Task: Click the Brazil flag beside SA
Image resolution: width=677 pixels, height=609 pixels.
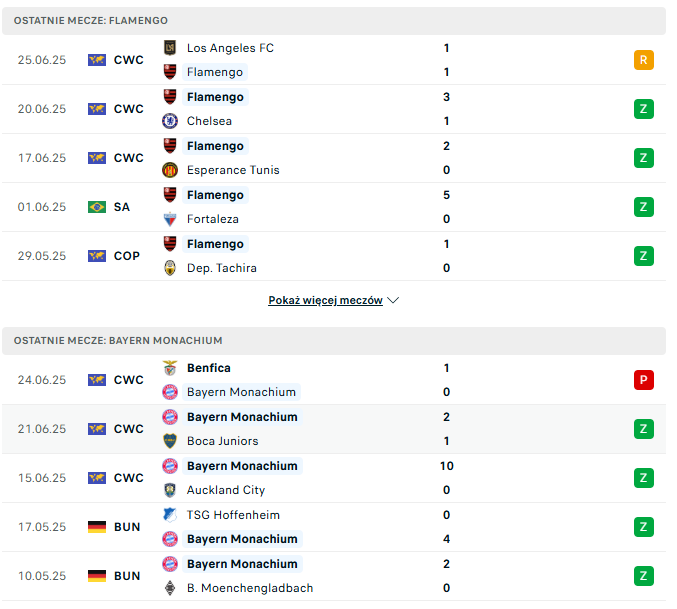Action: 97,207
